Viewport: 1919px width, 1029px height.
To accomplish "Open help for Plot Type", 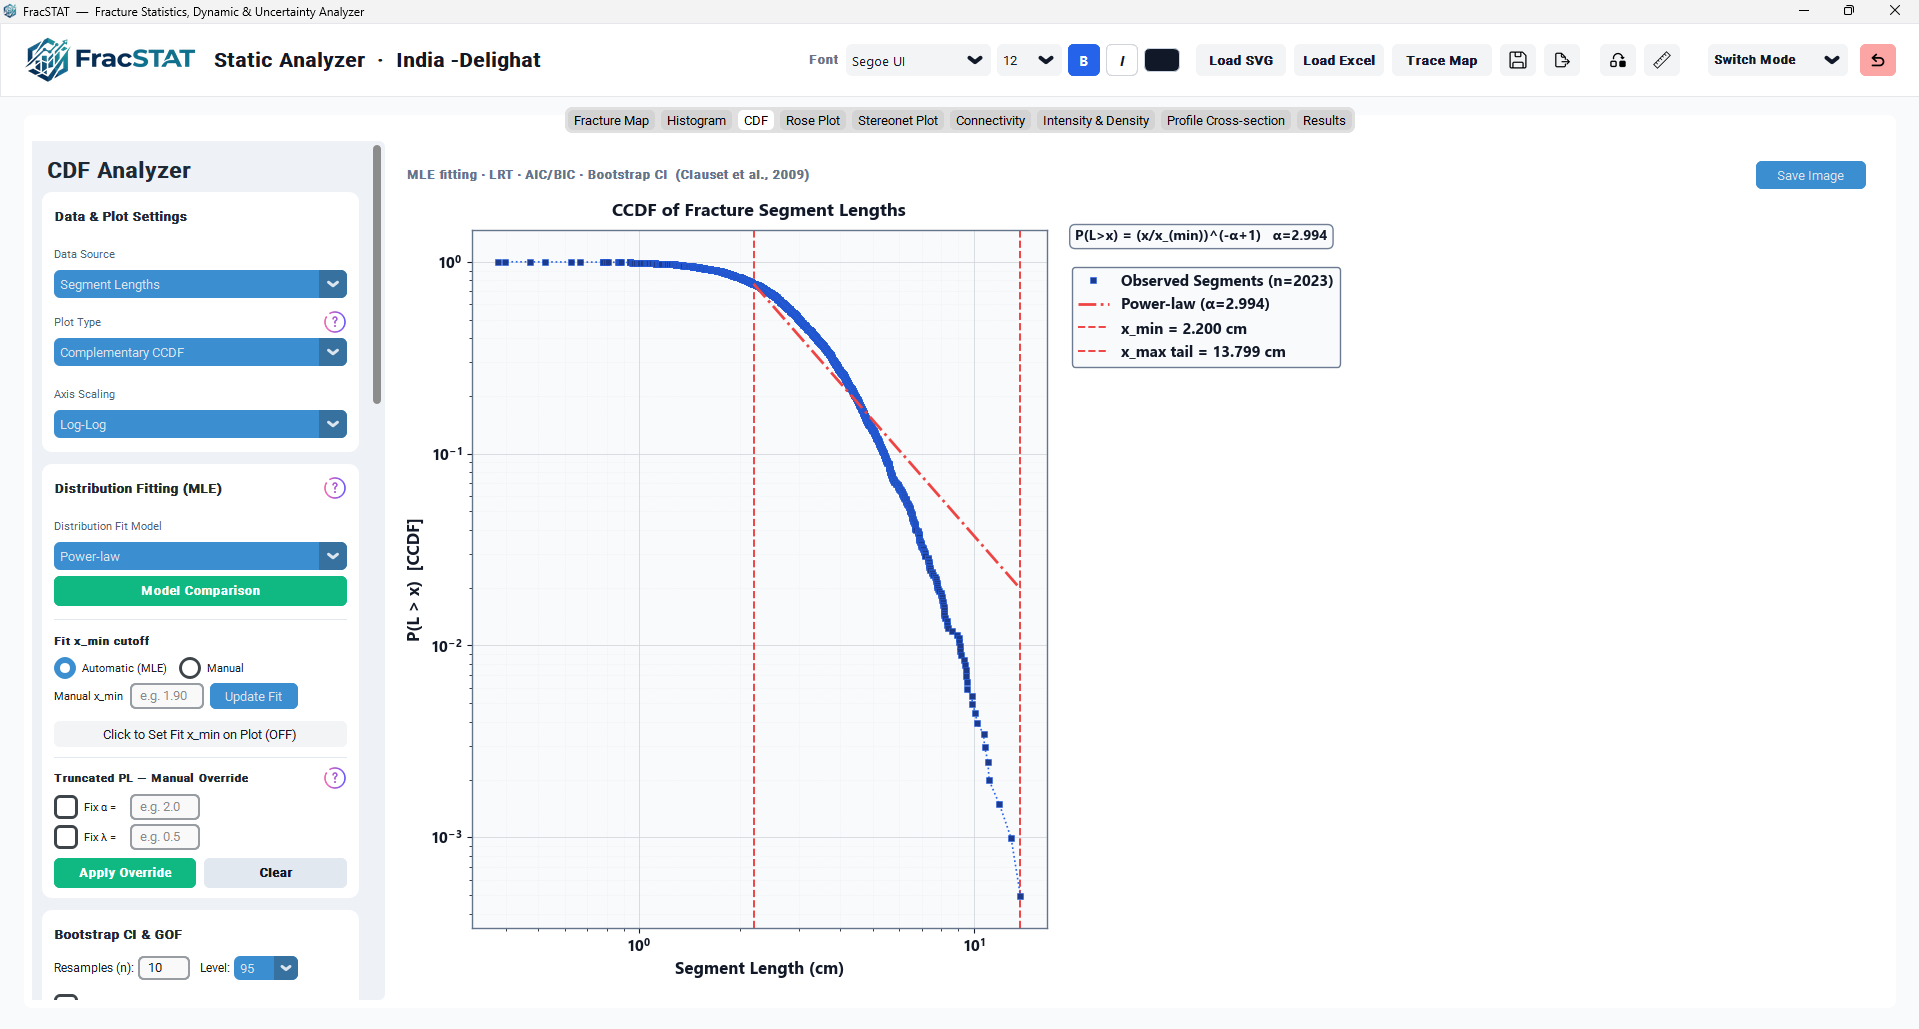I will (335, 322).
